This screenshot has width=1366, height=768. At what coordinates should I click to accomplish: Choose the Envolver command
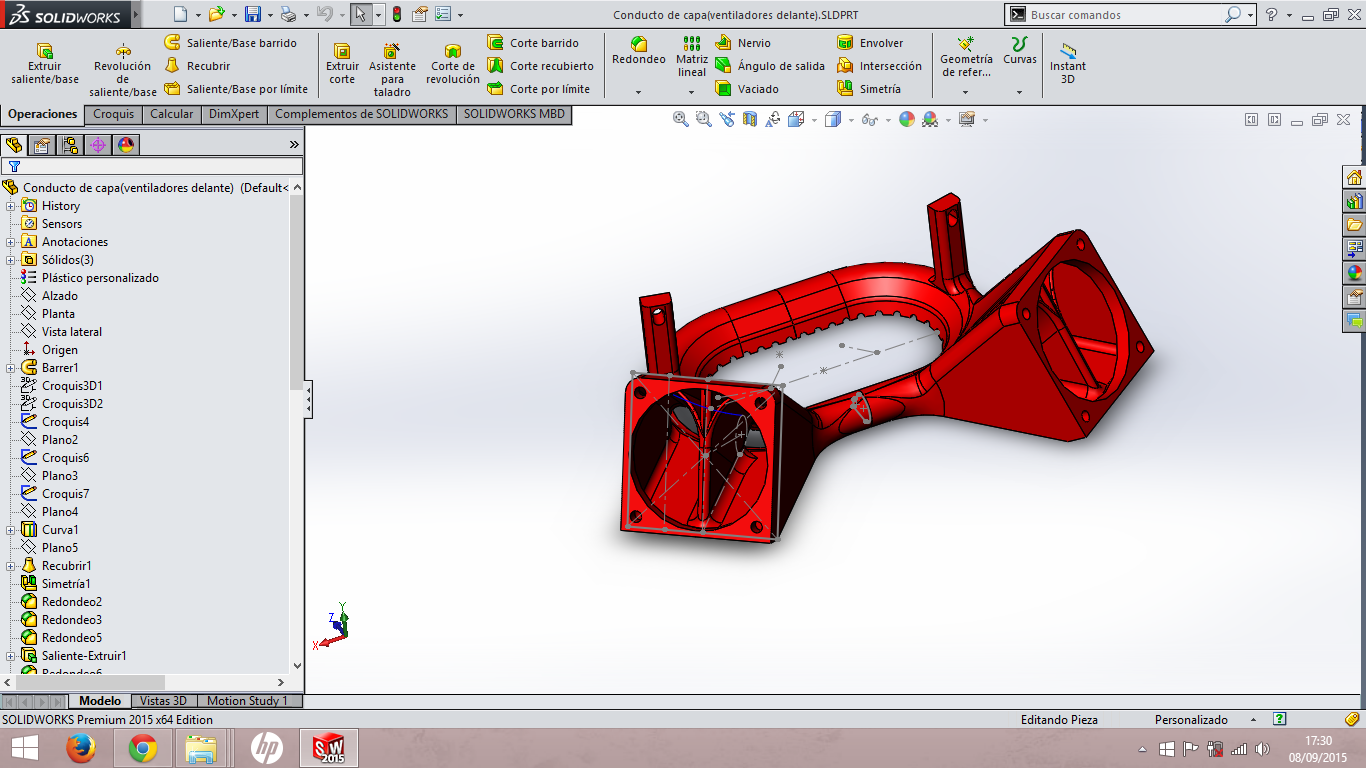pos(870,43)
